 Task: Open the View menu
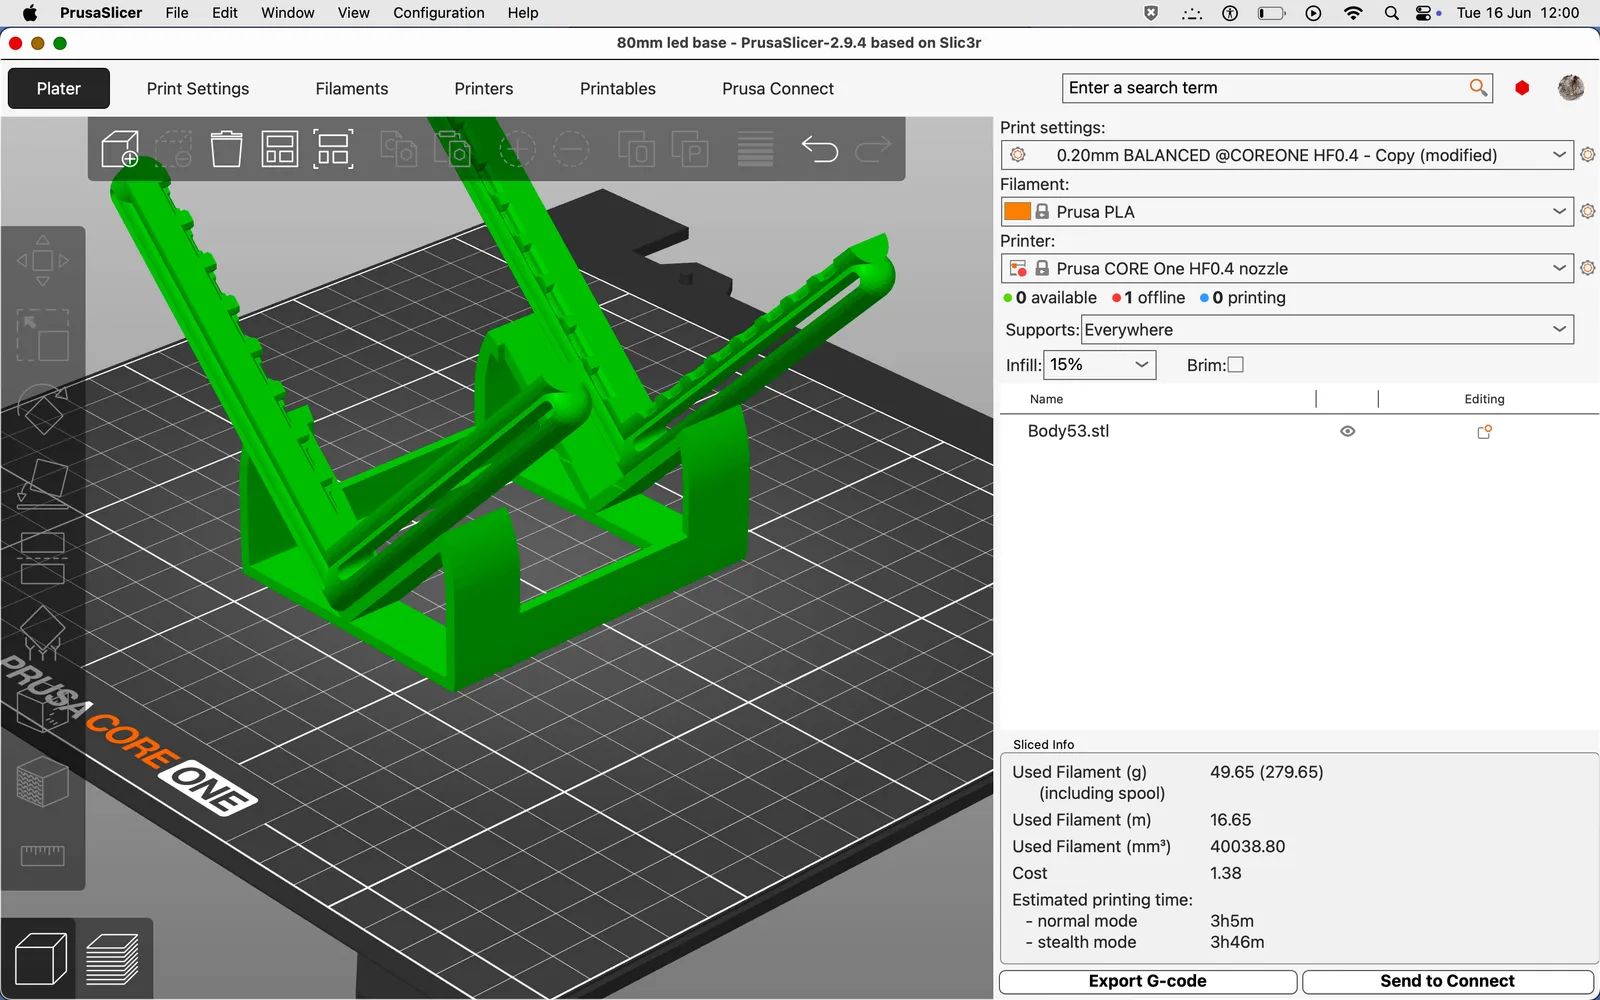click(353, 13)
